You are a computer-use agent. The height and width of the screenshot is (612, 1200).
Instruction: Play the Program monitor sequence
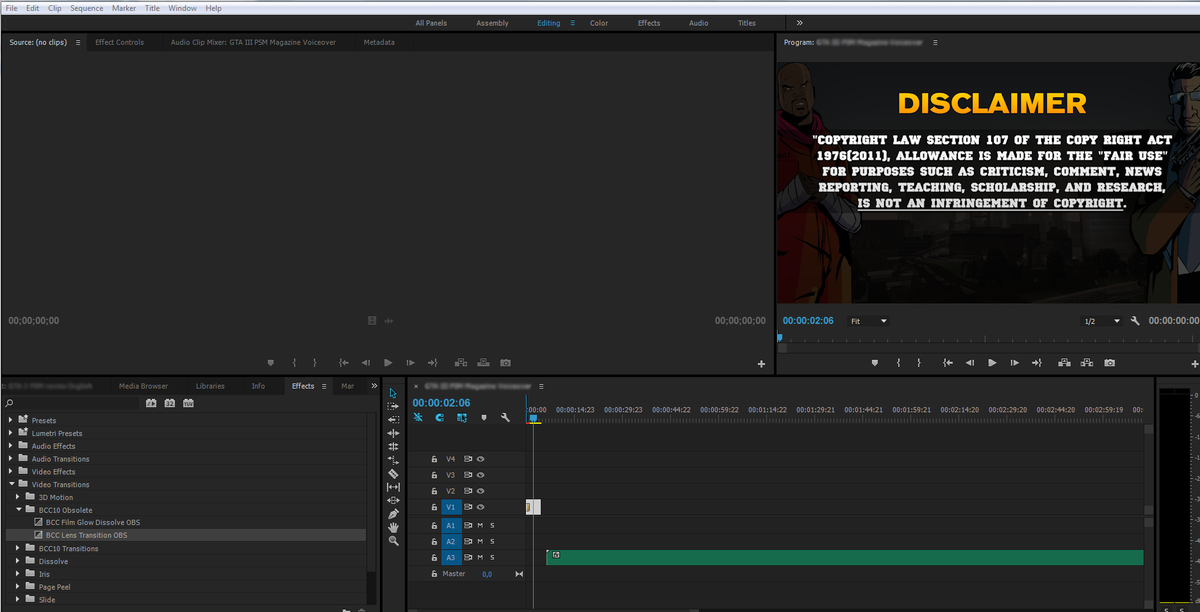tap(992, 362)
